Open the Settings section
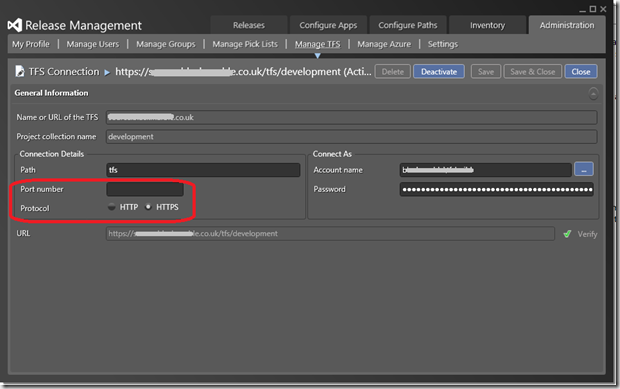The width and height of the screenshot is (620, 389). (x=443, y=44)
